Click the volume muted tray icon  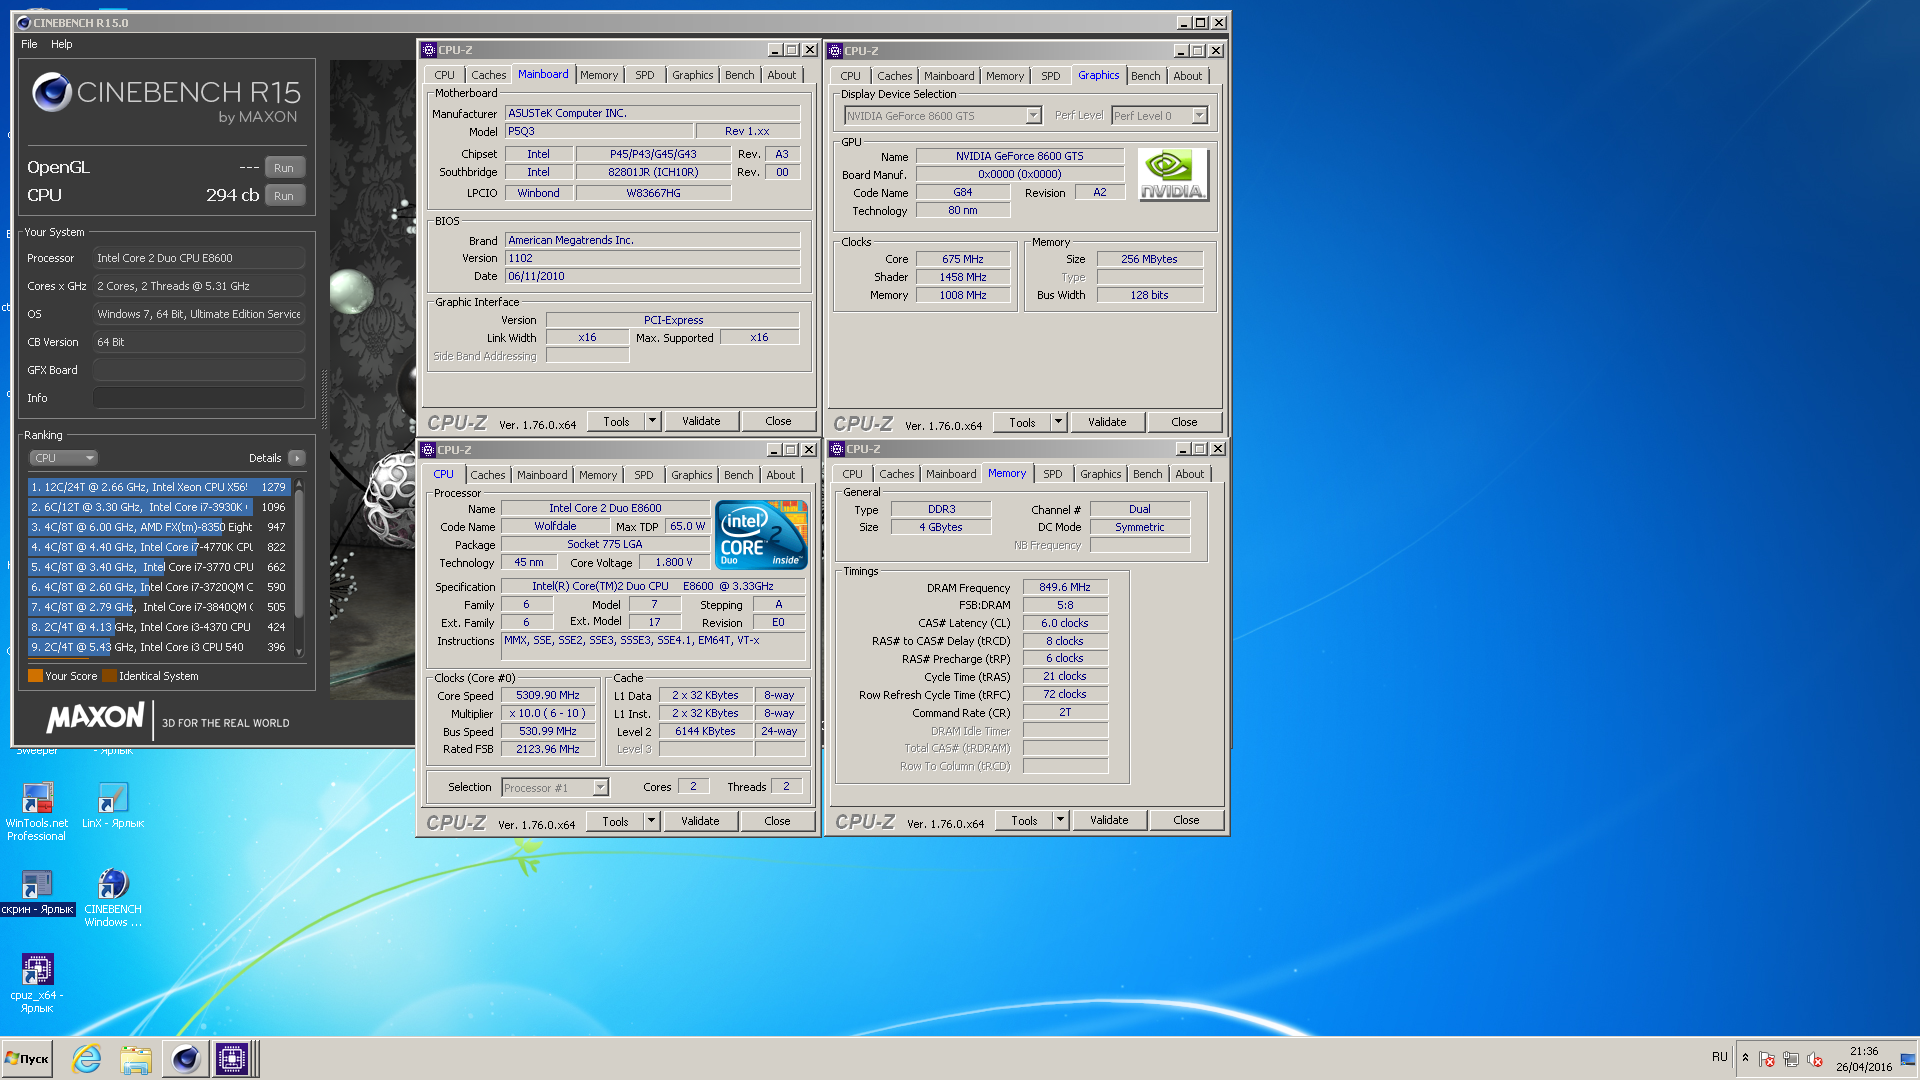click(x=1815, y=1059)
